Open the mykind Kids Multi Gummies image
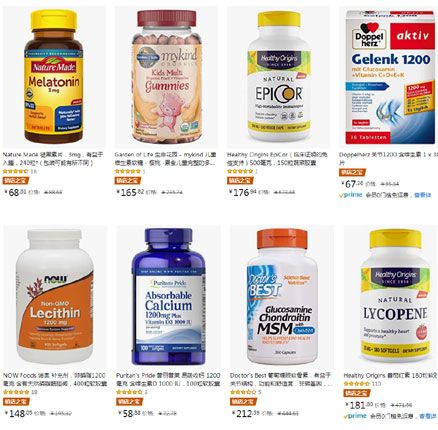 point(167,77)
